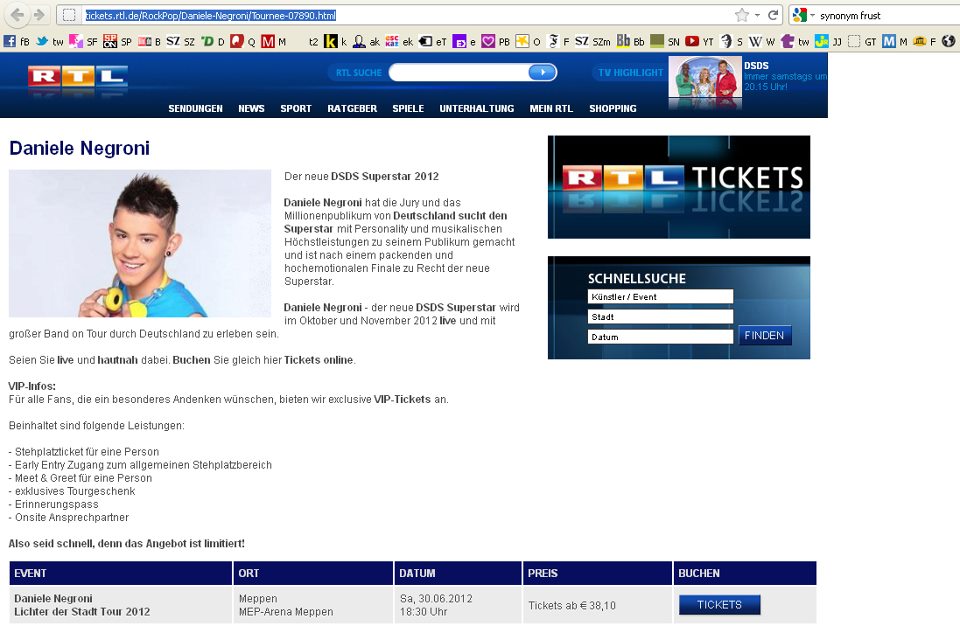
Task: Open the 'JJ' bookmark
Action: click(828, 42)
